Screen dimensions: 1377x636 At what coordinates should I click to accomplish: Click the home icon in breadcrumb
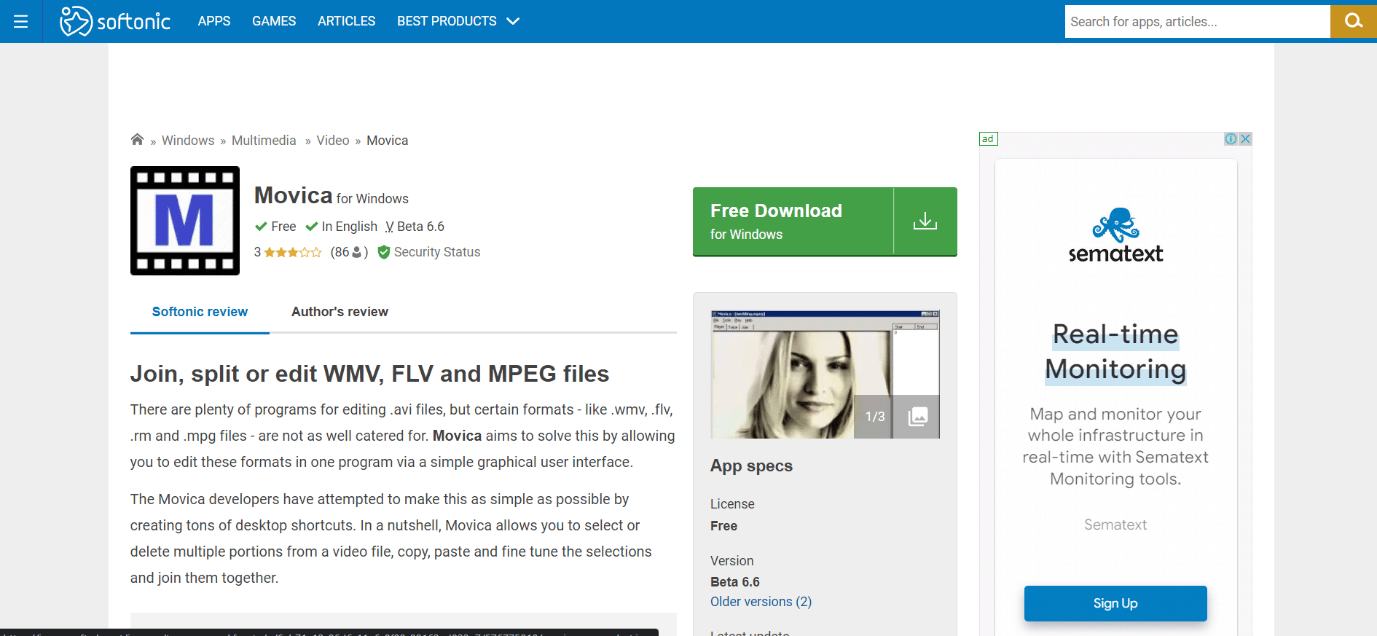(x=137, y=140)
